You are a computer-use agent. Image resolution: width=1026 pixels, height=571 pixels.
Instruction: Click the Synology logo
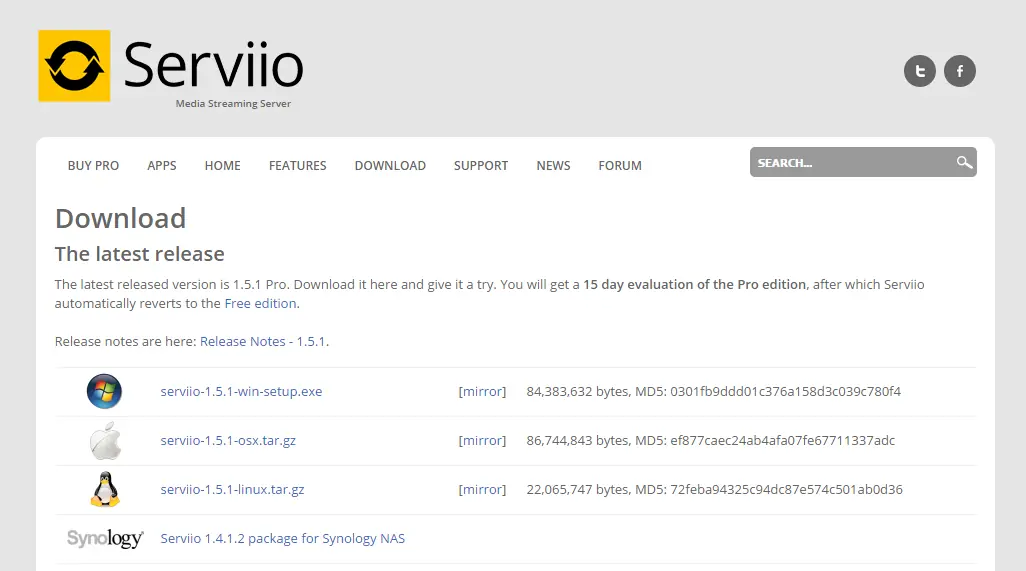pos(105,538)
